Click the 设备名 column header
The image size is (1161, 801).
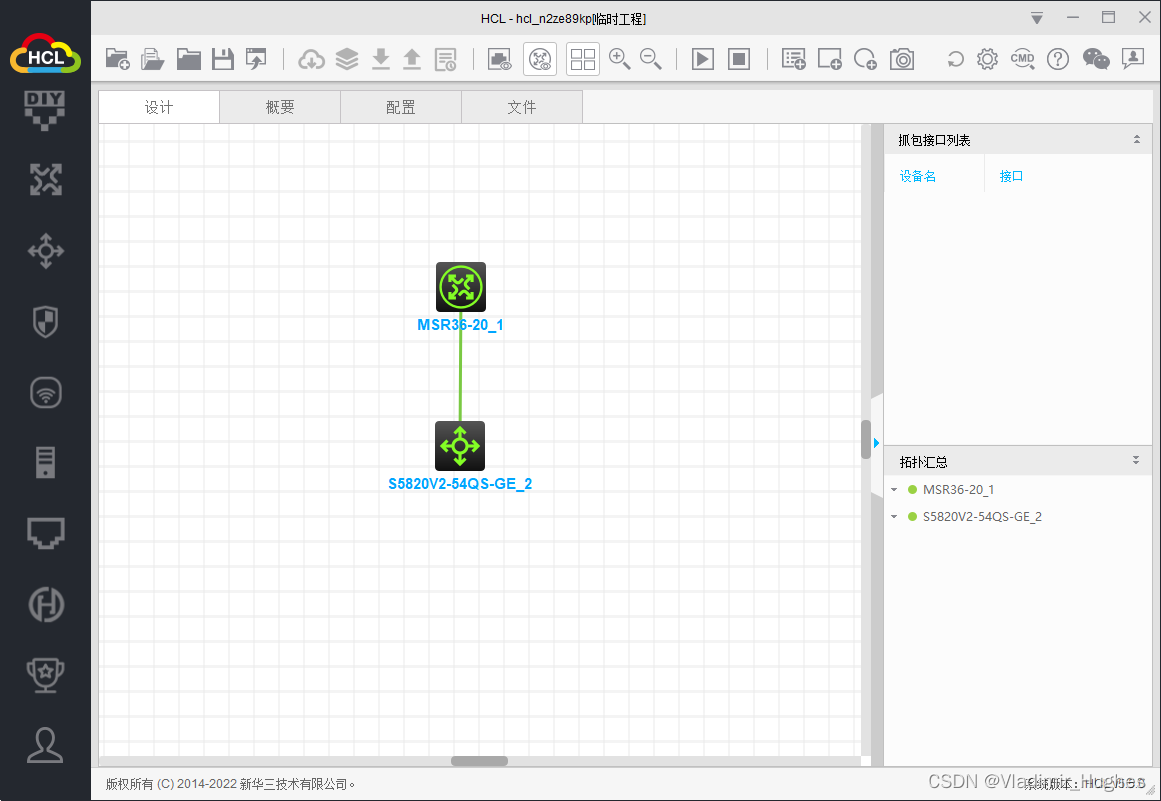917,176
